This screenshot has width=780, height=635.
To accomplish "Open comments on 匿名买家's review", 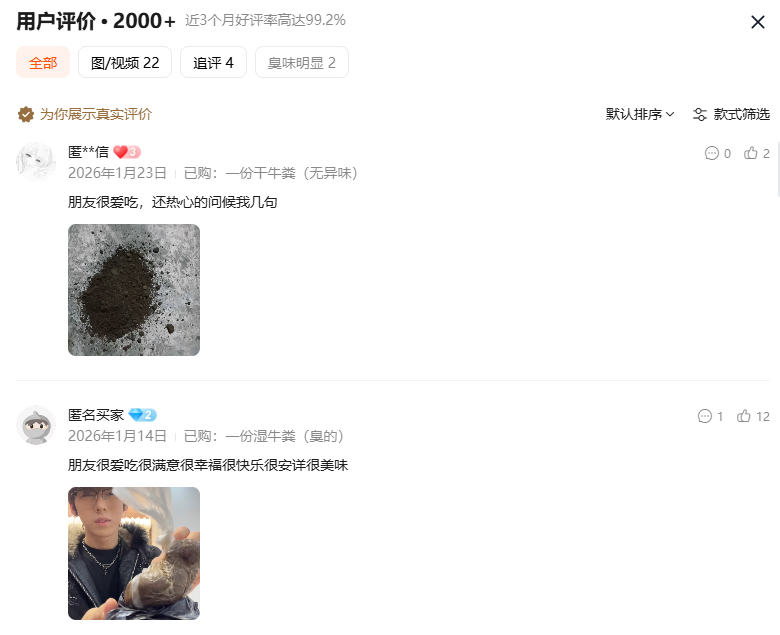I will pos(710,416).
